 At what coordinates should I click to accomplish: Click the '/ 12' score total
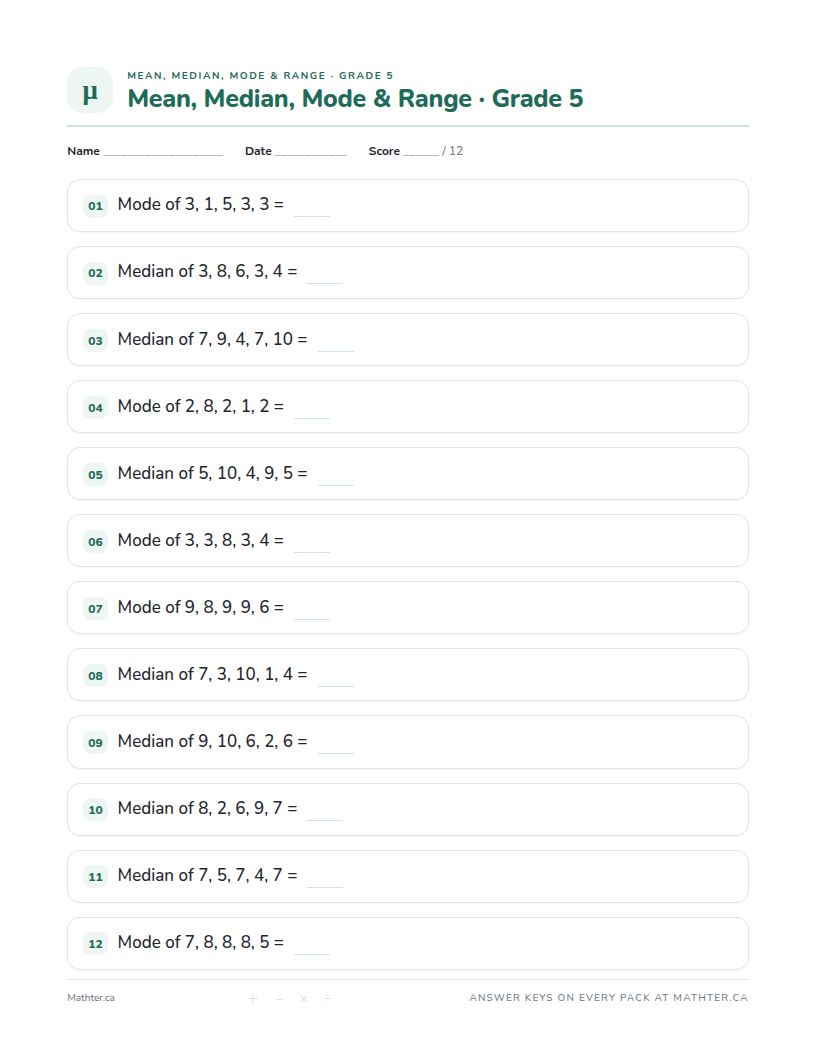point(452,151)
